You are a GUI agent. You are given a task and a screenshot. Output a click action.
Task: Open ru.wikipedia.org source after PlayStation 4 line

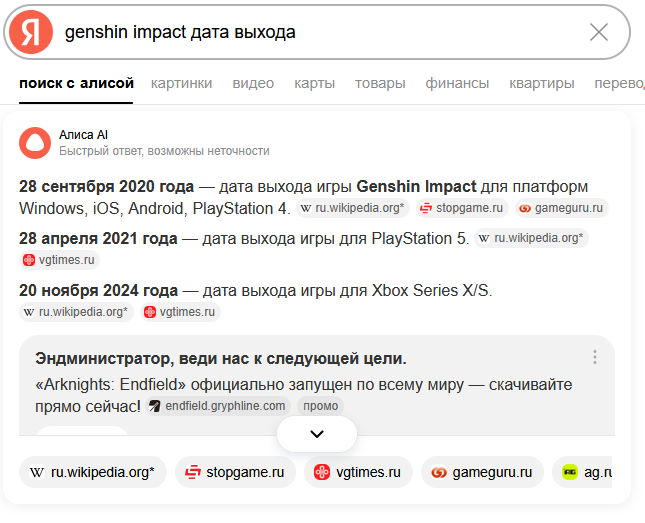point(353,208)
